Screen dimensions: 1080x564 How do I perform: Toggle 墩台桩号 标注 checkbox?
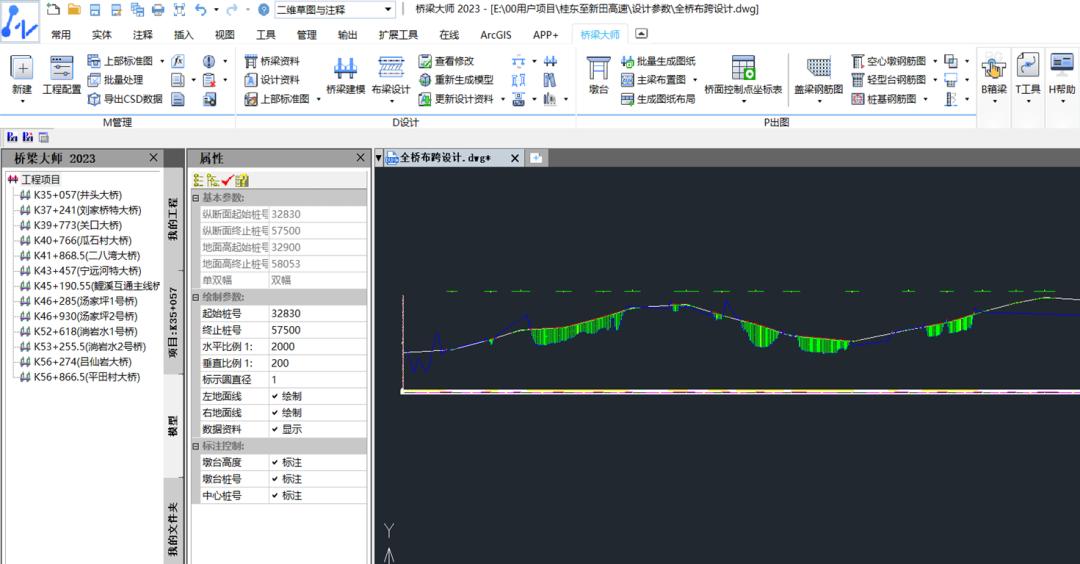(275, 479)
